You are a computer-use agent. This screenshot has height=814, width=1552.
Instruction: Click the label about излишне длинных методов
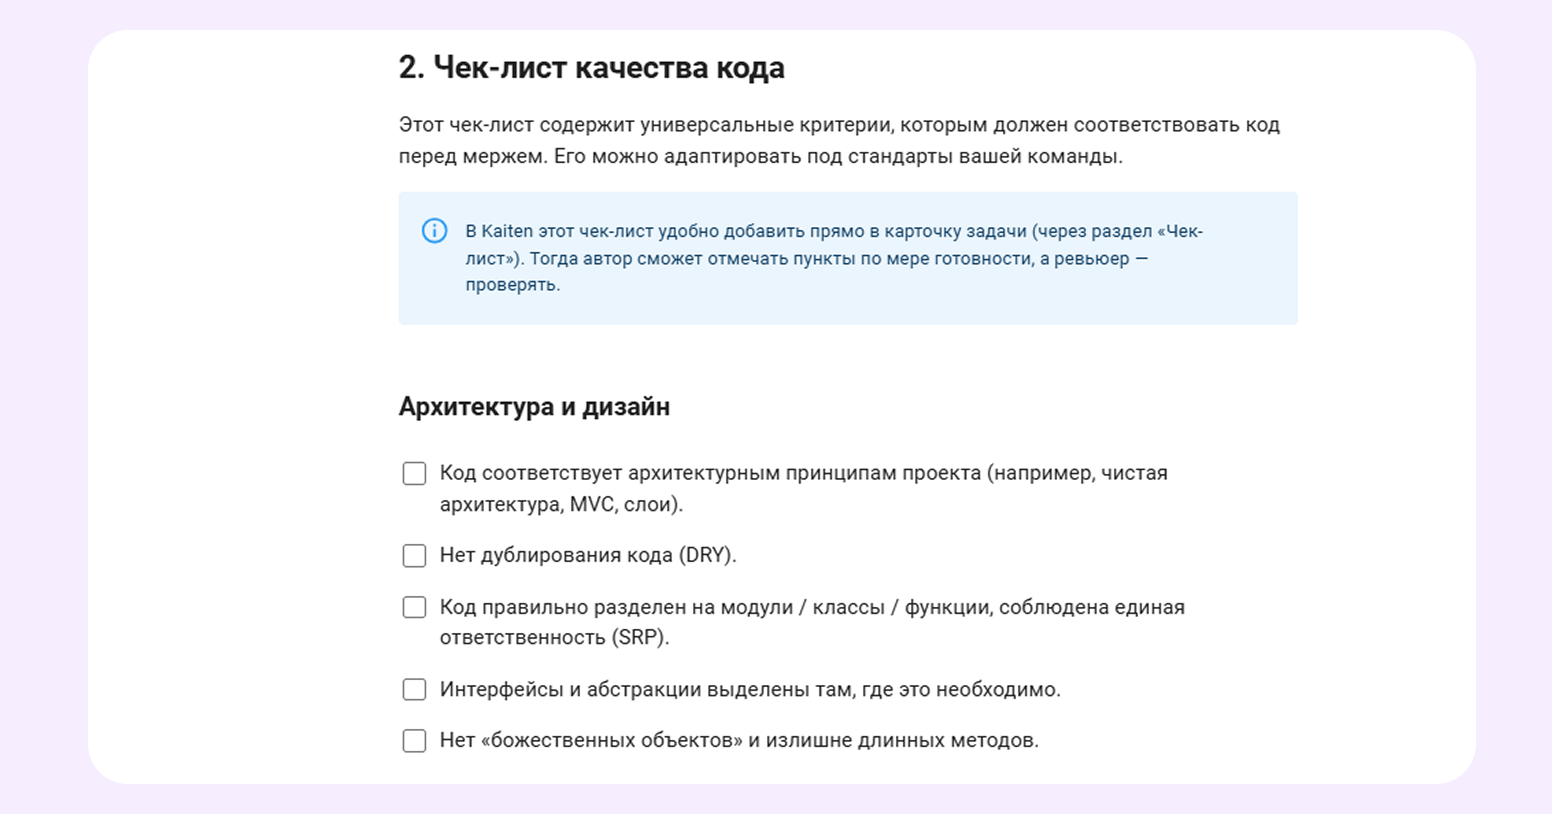tap(738, 741)
